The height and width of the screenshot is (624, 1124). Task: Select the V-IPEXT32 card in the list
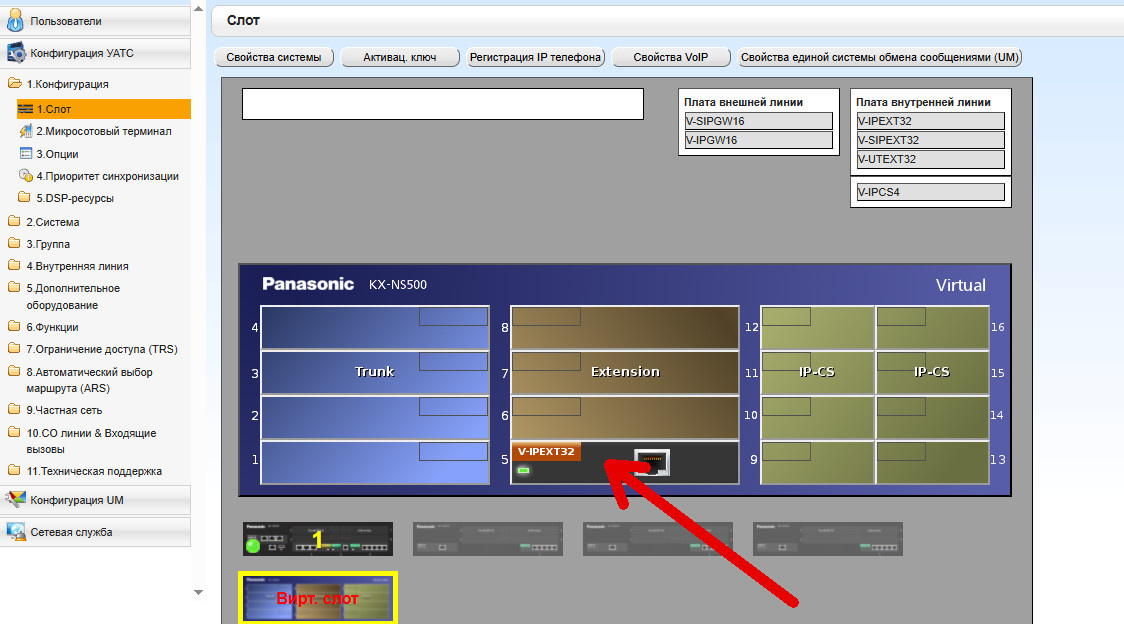[930, 121]
